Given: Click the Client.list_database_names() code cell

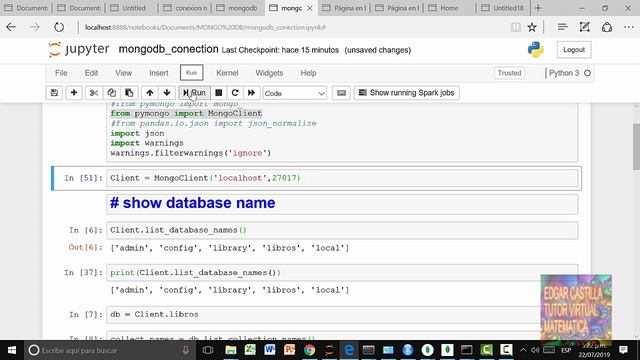Looking at the screenshot, I should tap(342, 230).
